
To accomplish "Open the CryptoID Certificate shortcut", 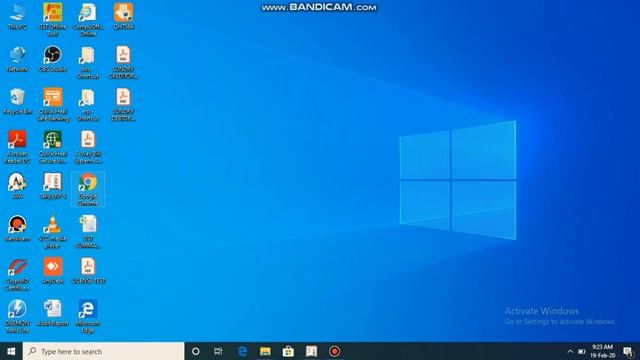I will 18,274.
